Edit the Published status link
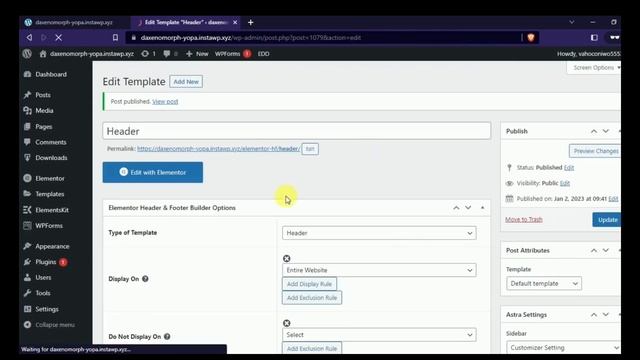This screenshot has height=360, width=640. coord(569,167)
